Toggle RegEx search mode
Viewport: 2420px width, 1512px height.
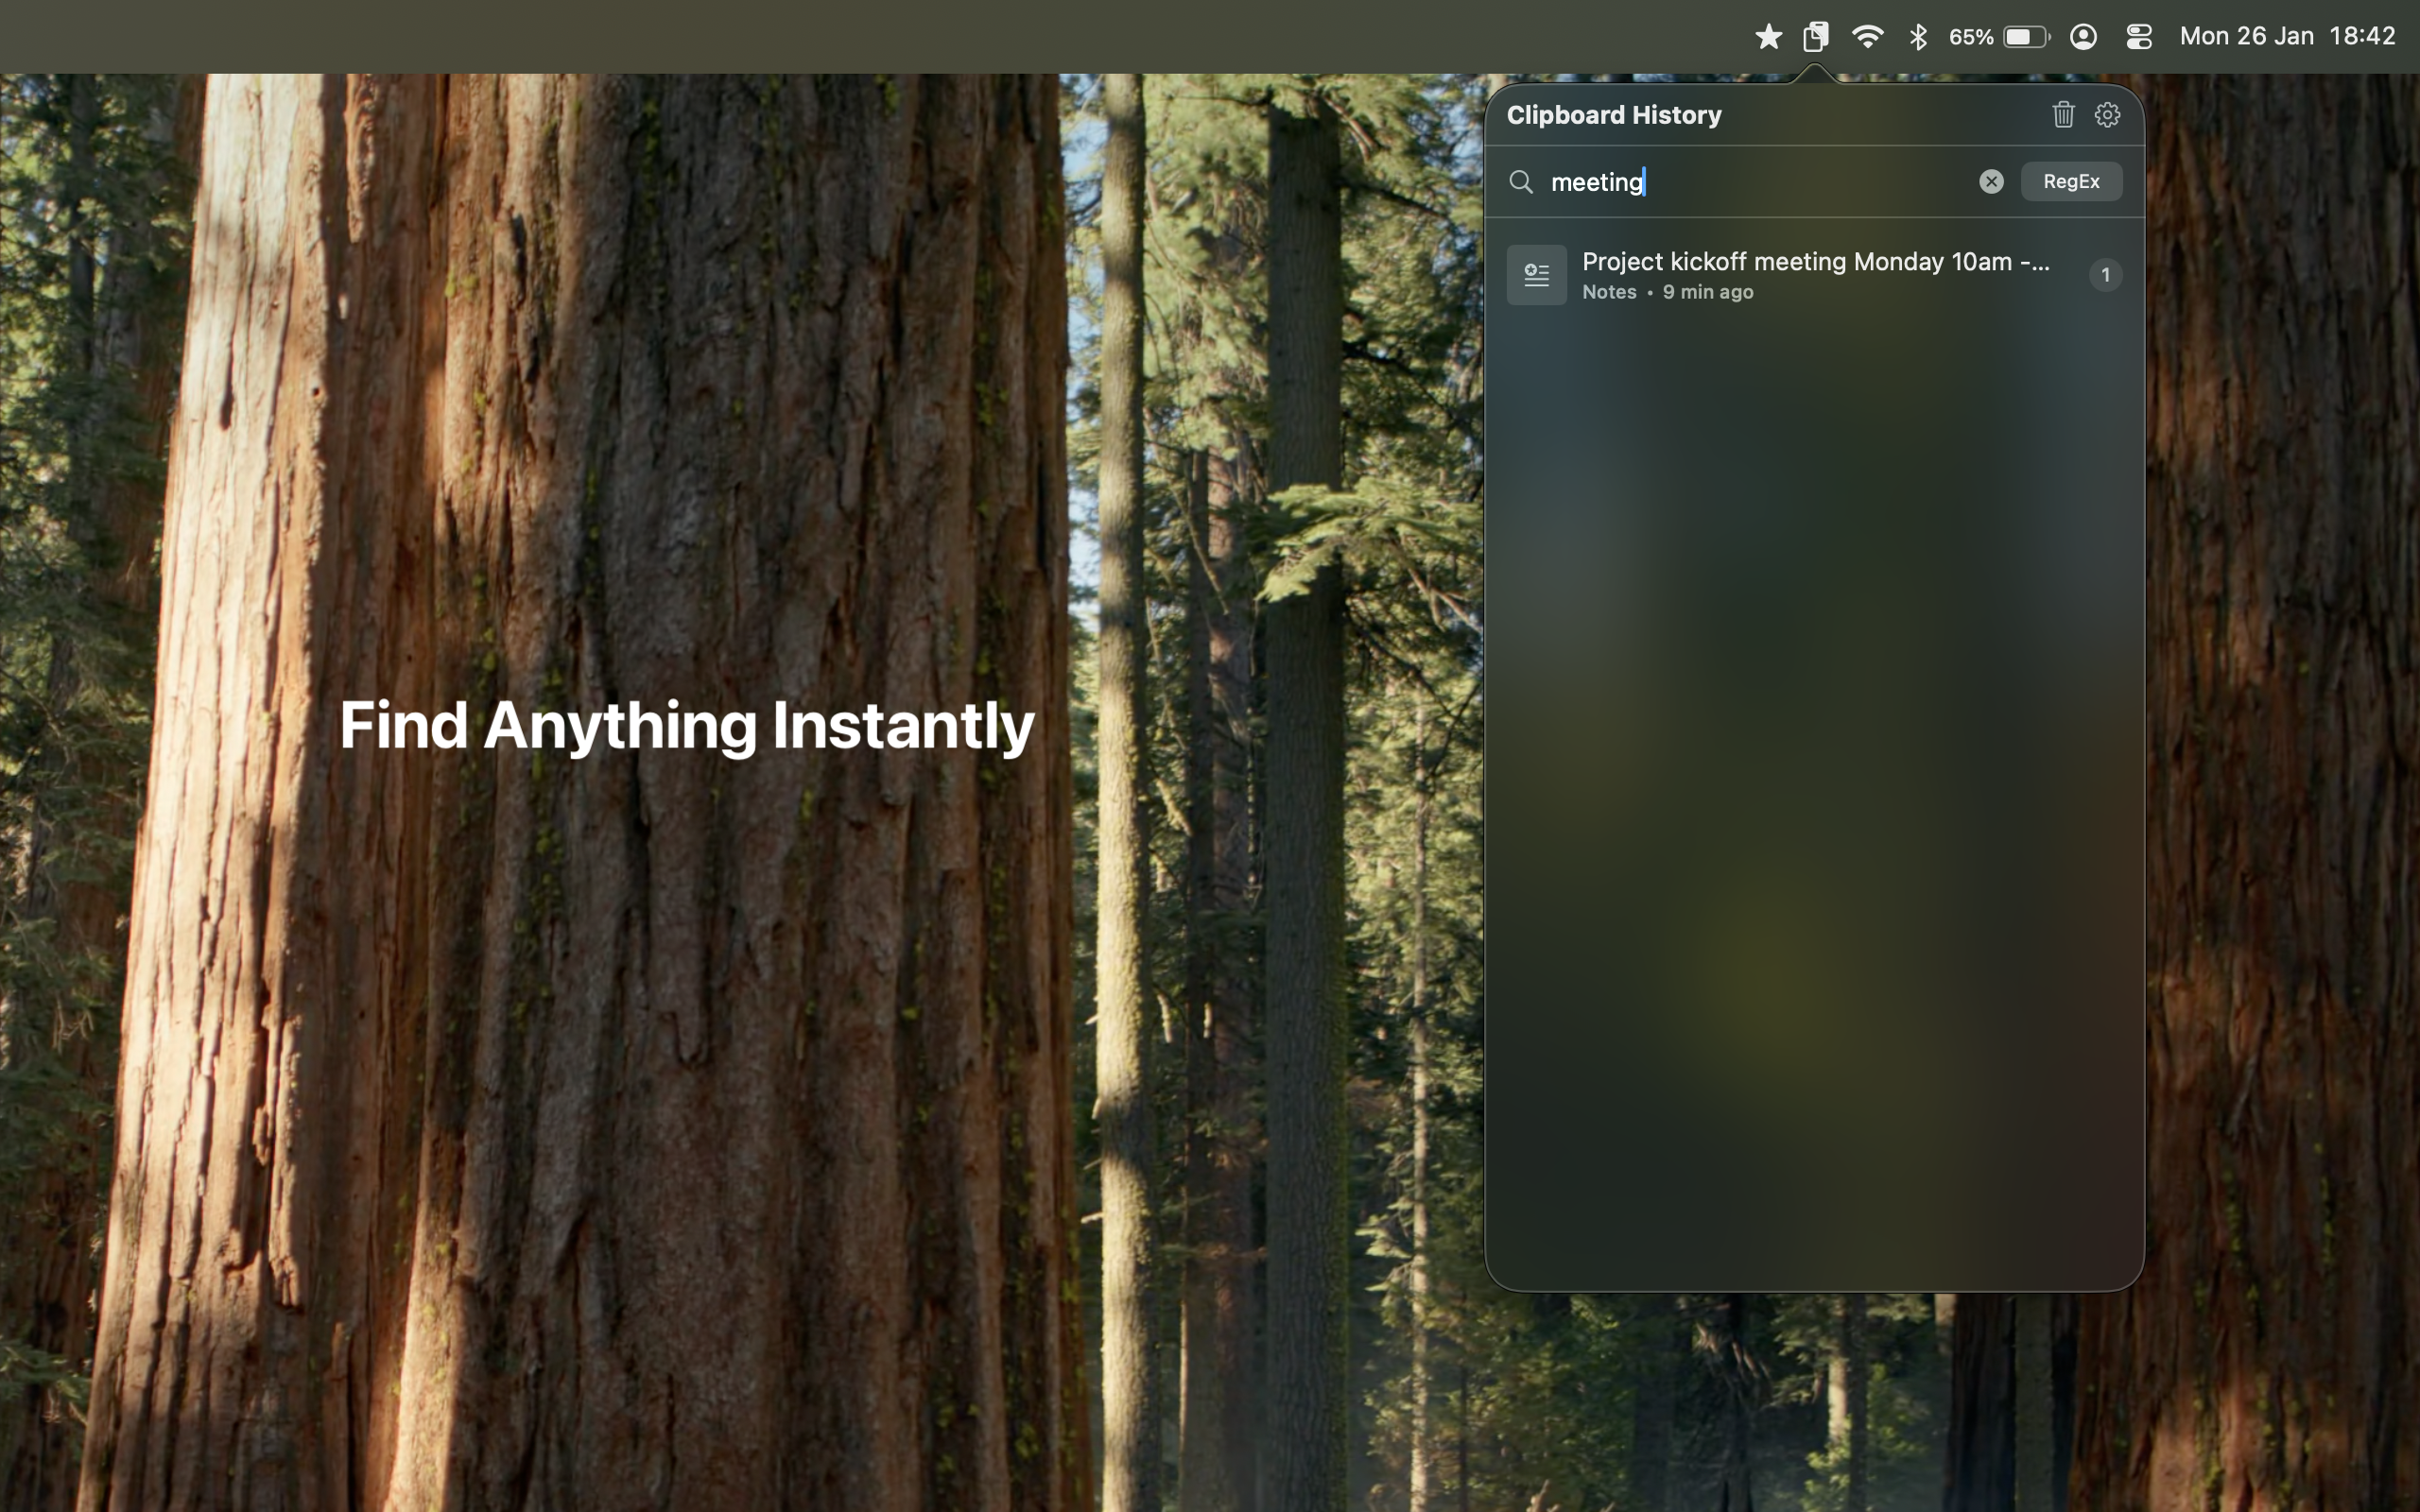click(2070, 181)
